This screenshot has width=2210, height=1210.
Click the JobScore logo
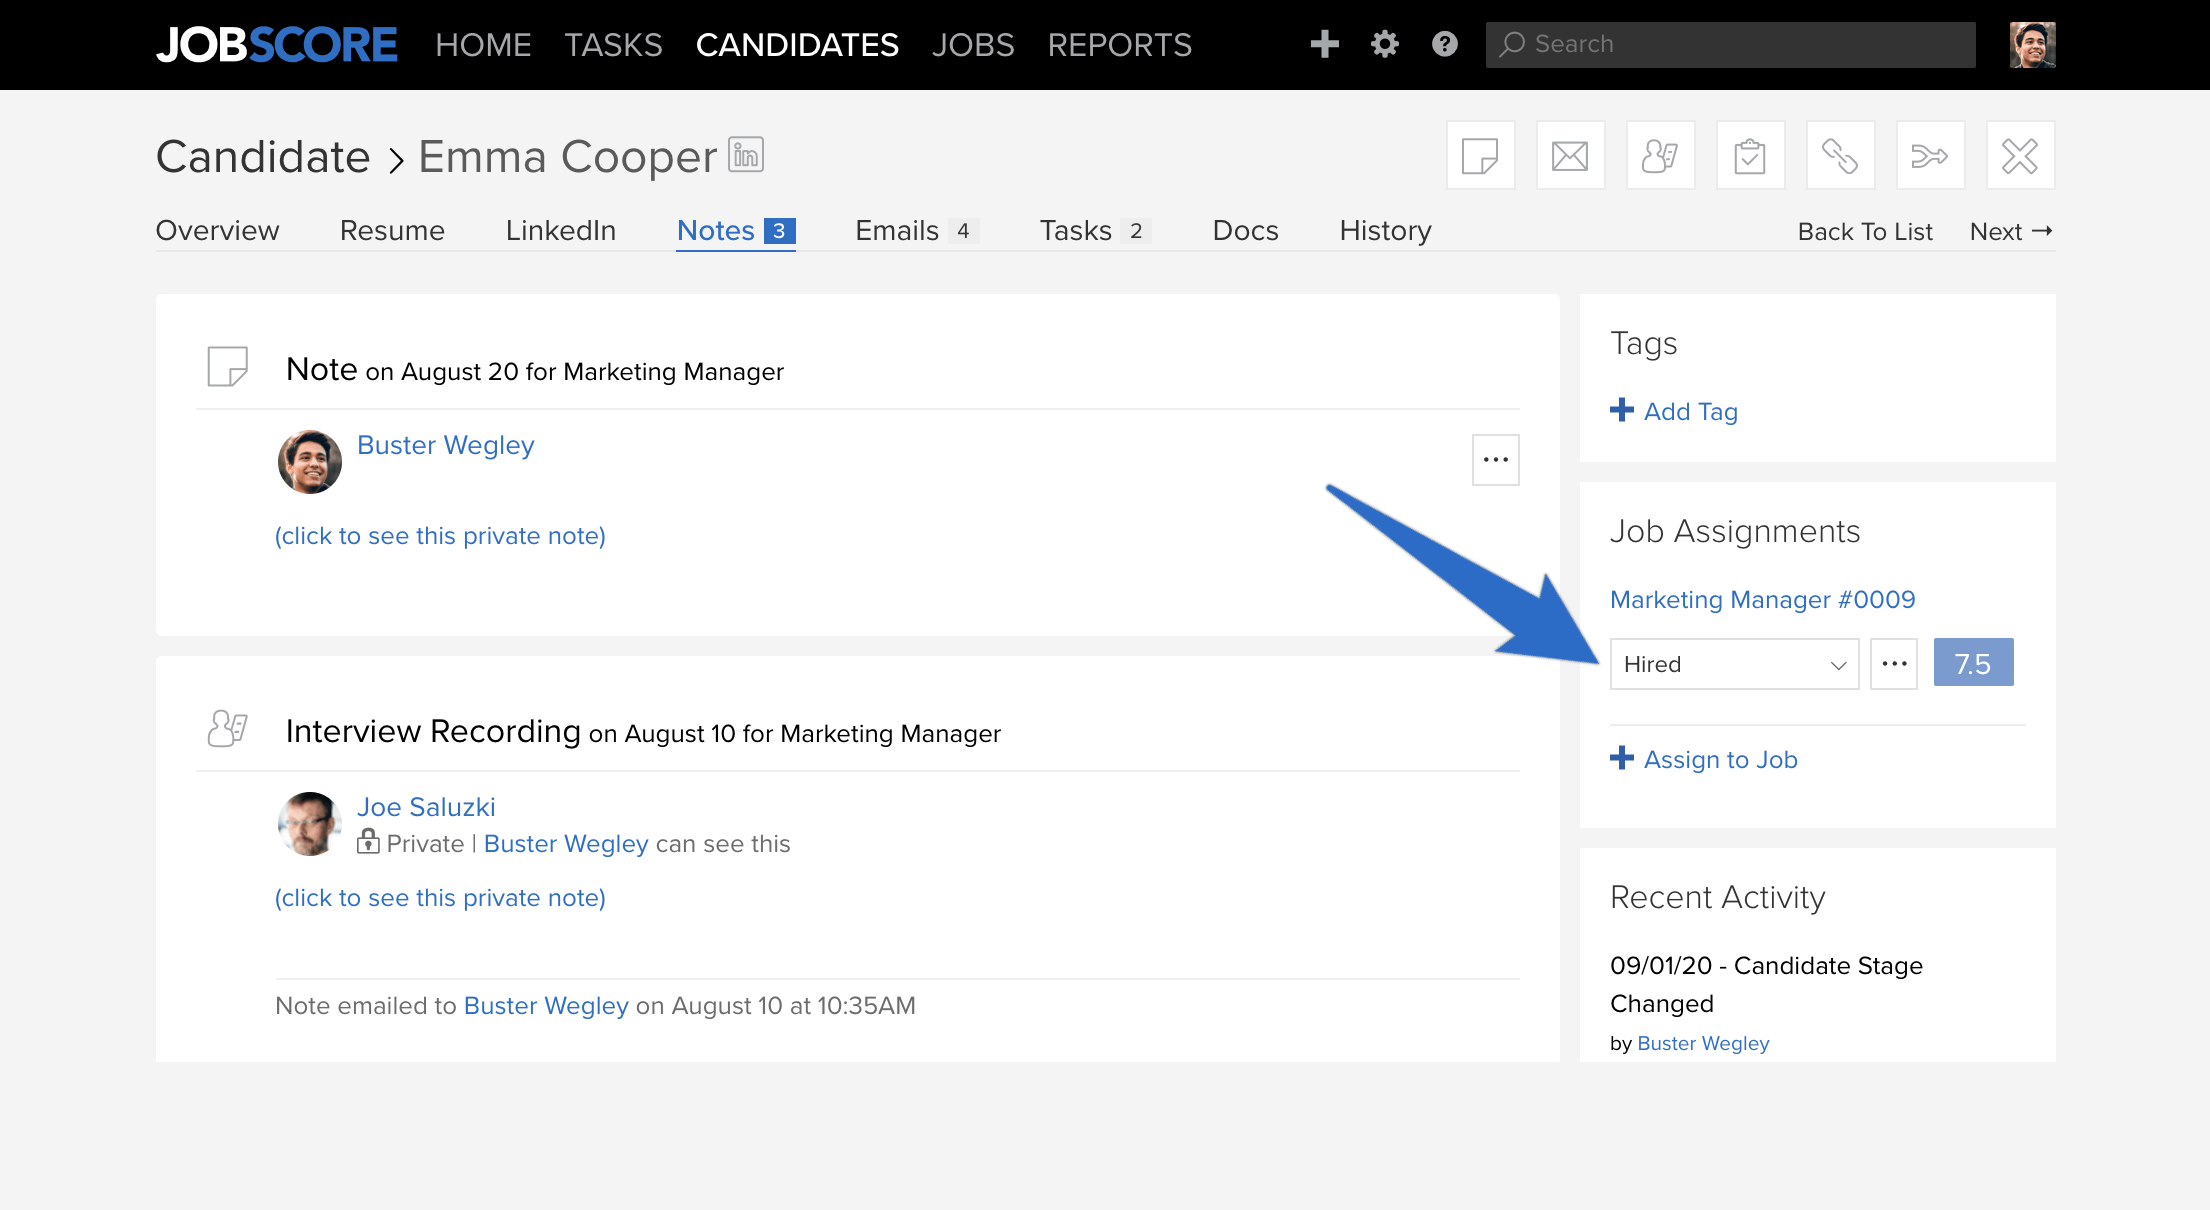277,45
